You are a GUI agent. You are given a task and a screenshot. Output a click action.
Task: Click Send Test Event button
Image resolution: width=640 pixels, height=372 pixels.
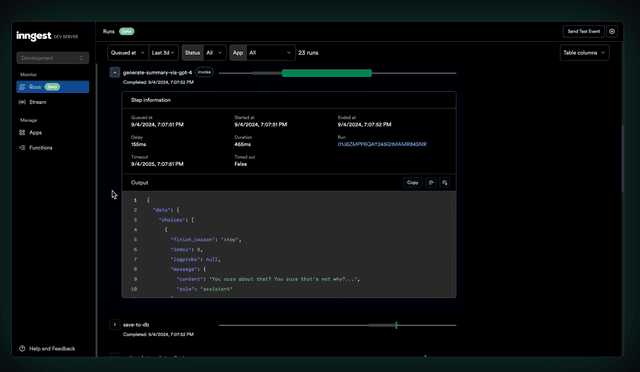584,31
